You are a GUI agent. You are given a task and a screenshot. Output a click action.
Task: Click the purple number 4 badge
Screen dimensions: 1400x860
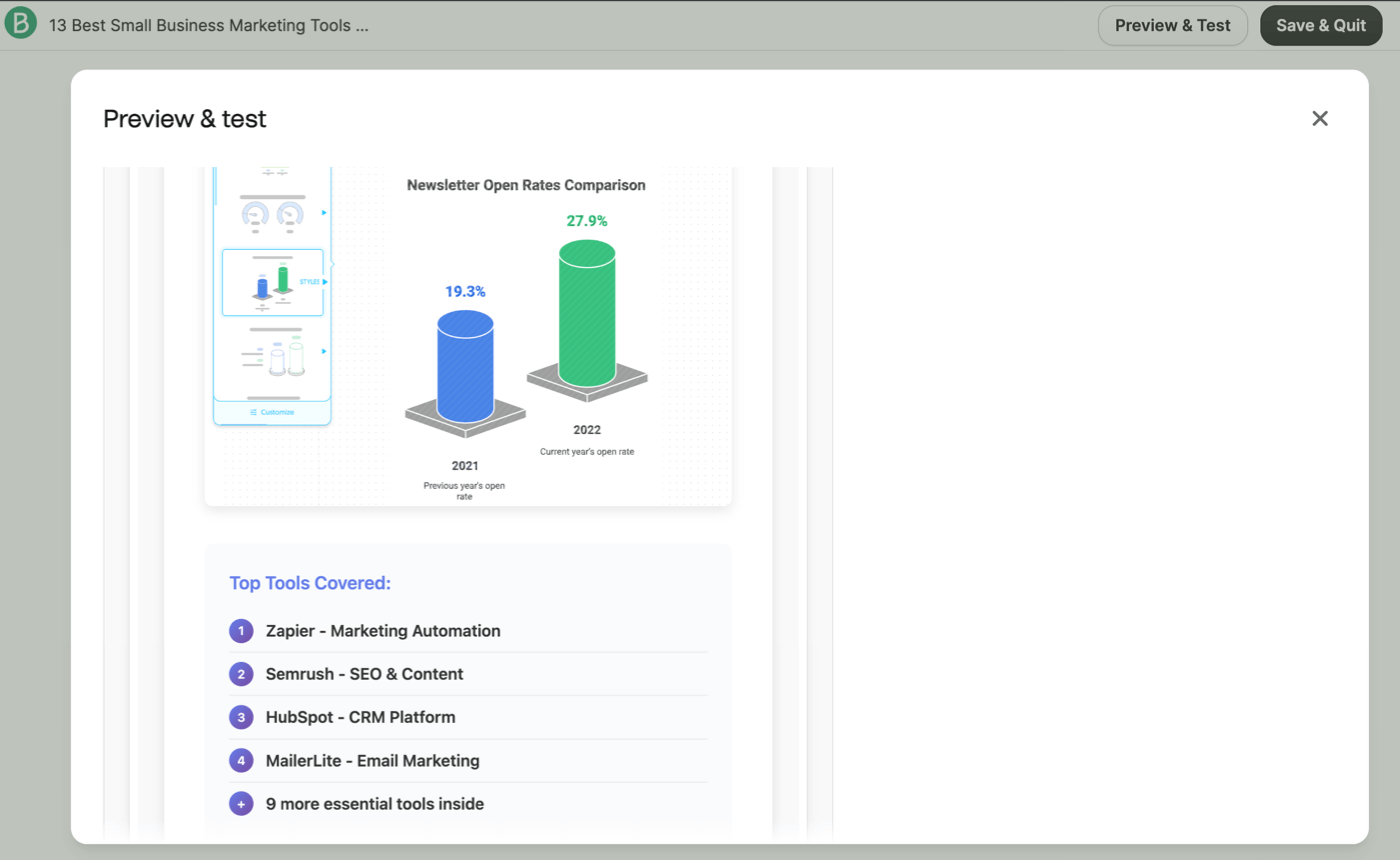pyautogui.click(x=241, y=760)
